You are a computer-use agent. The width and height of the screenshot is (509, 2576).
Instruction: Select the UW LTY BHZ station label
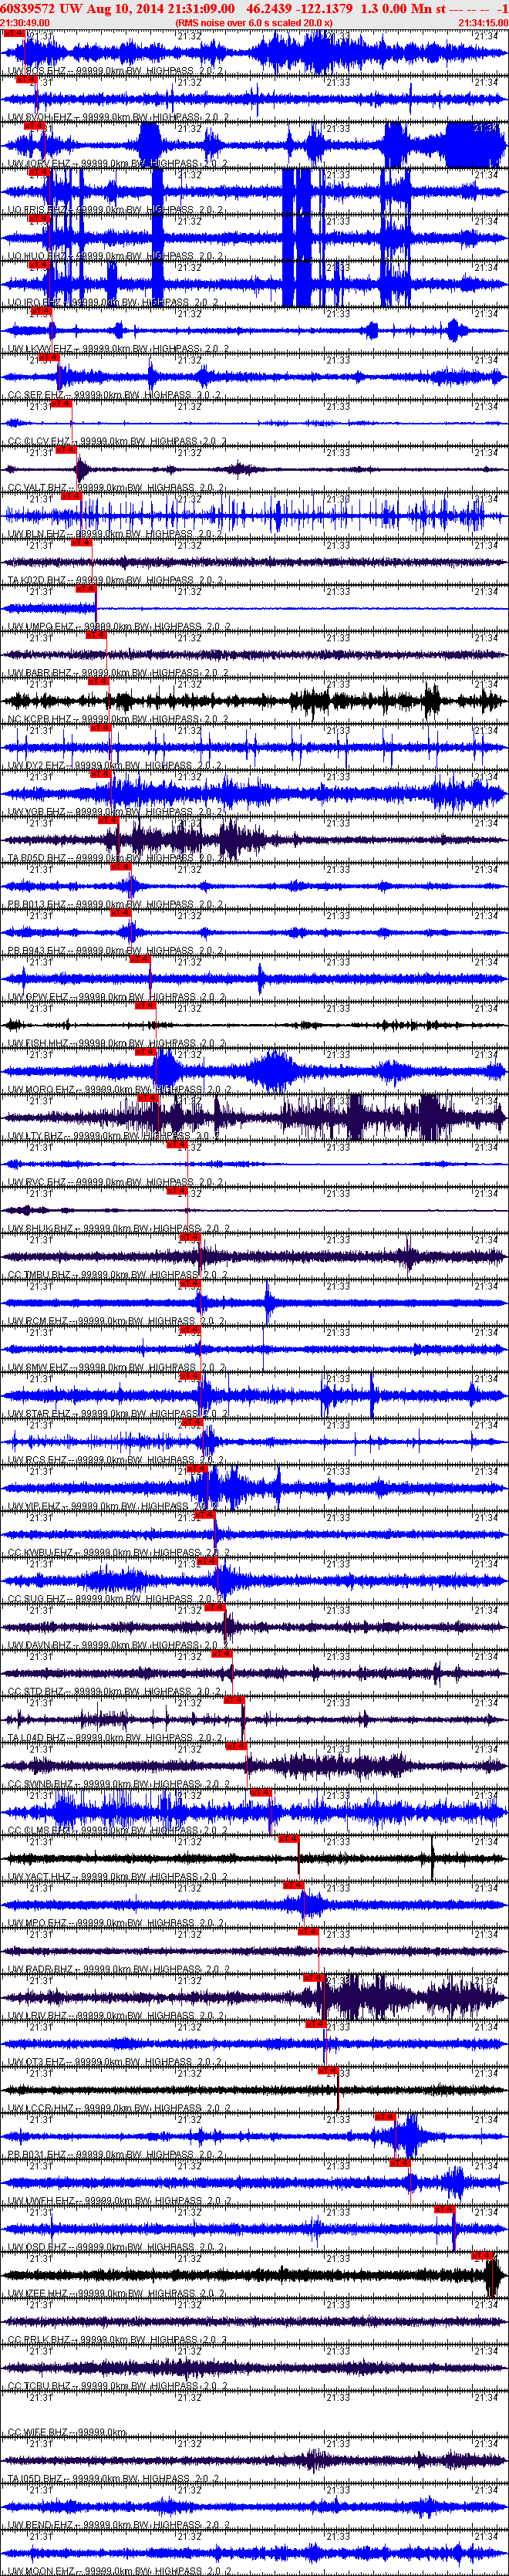(x=114, y=1136)
